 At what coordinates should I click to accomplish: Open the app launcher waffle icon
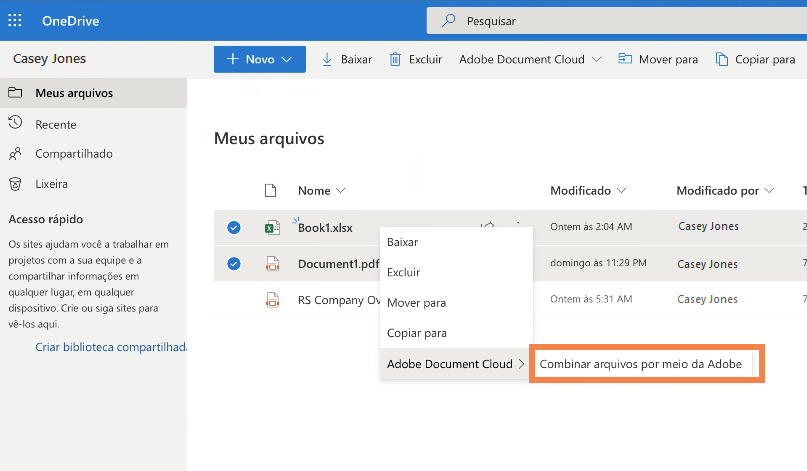pos(15,20)
